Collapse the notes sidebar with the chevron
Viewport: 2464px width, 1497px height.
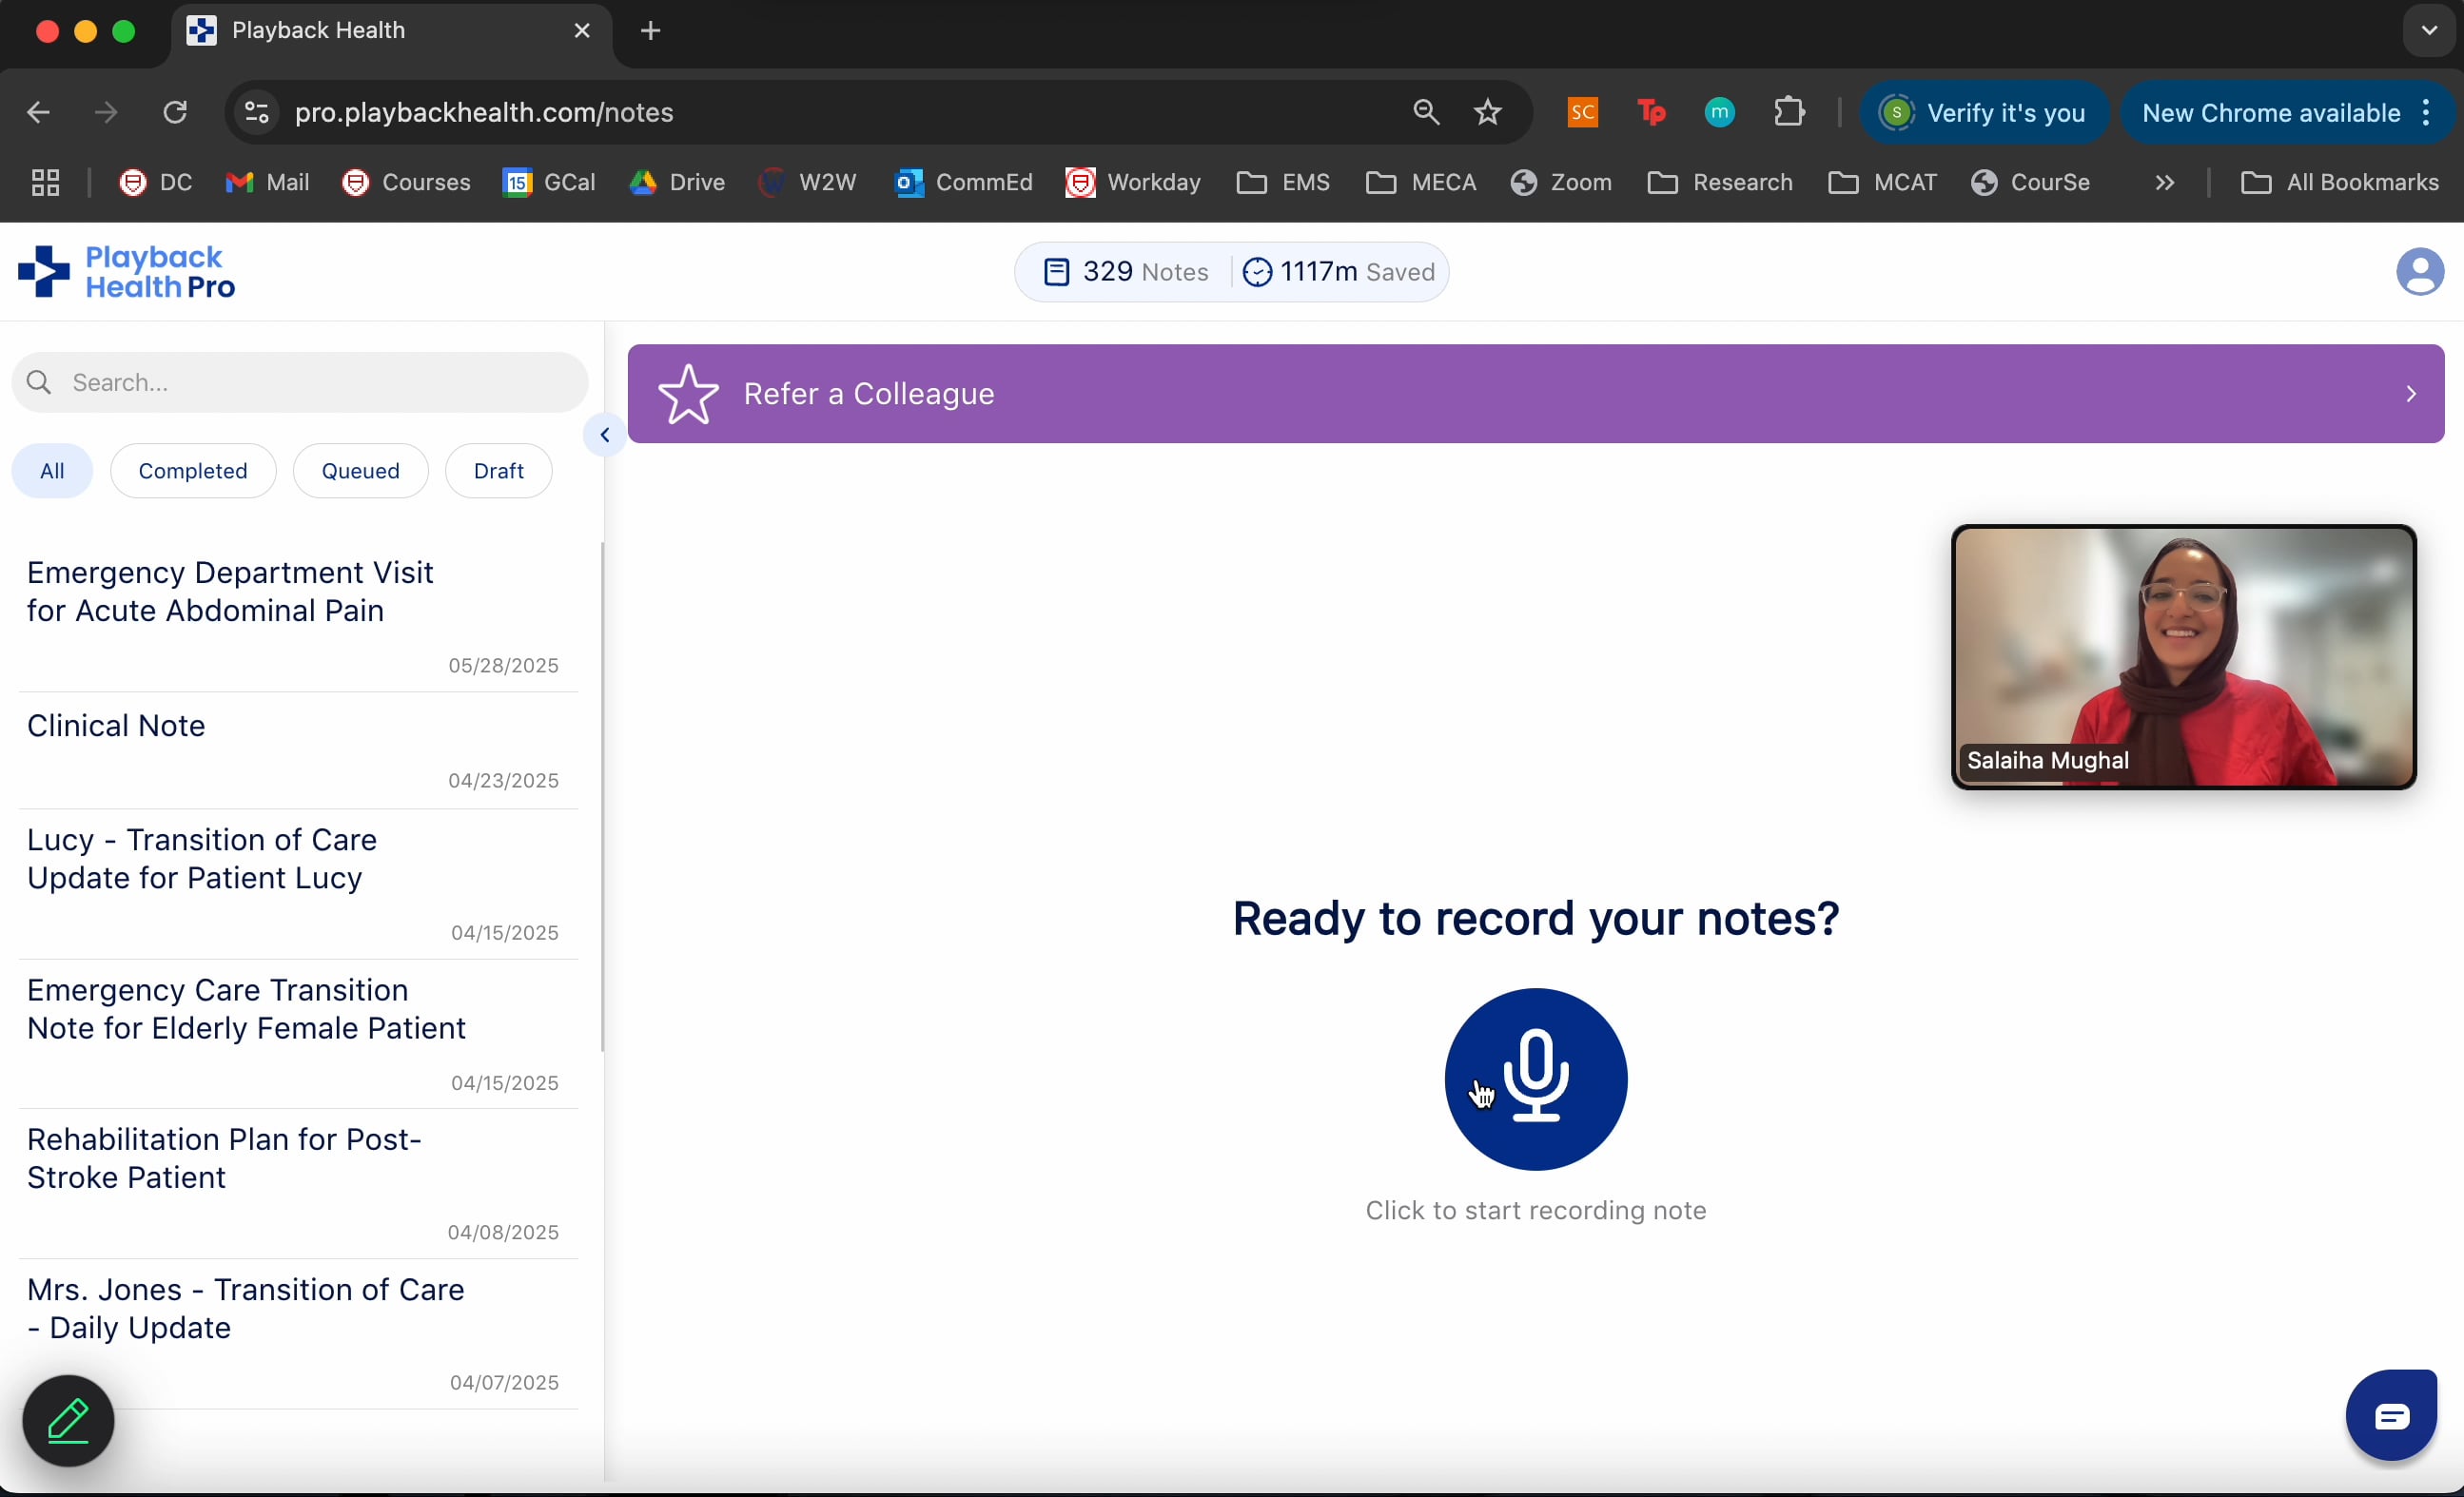(x=604, y=434)
